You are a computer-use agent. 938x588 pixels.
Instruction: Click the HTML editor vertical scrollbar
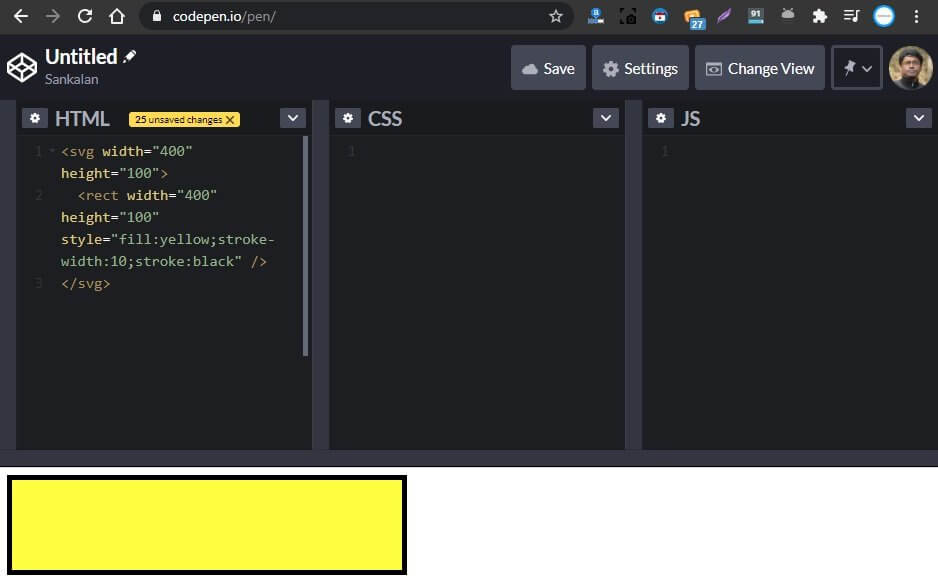(306, 246)
